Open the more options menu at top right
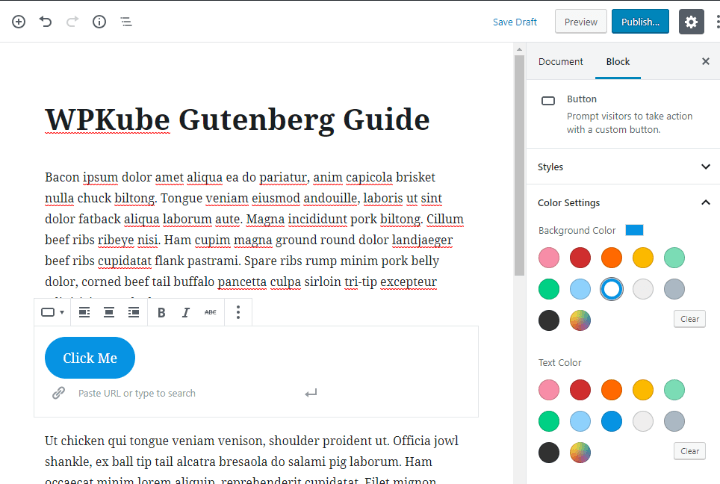Screen dimensions: 720x484 coord(718,22)
